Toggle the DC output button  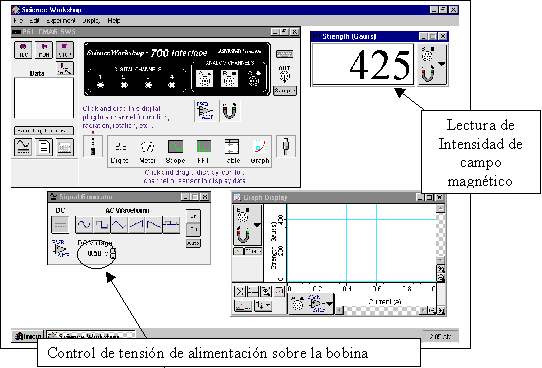click(x=60, y=225)
